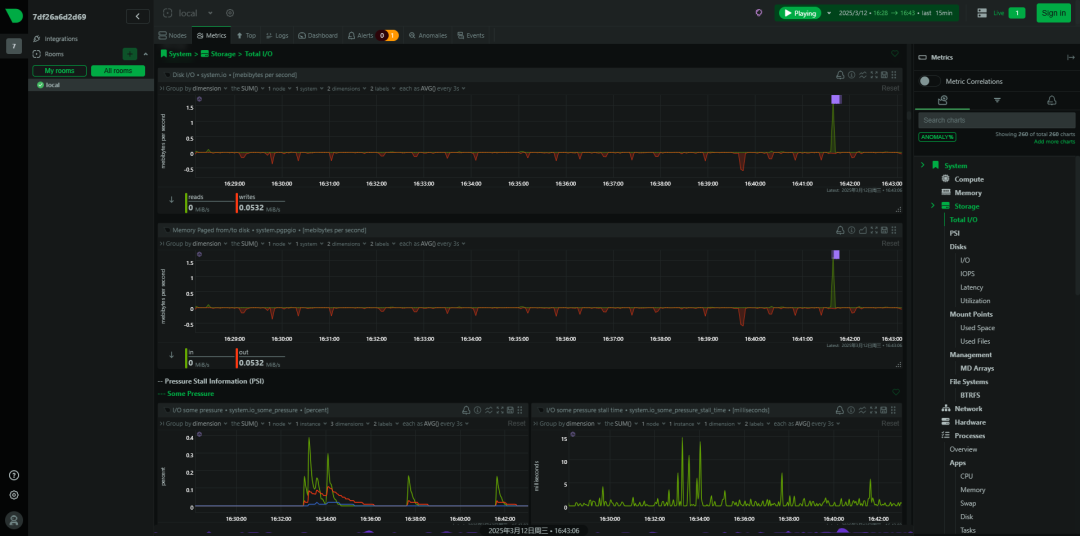Image resolution: width=1080 pixels, height=536 pixels.
Task: Open the 2 dimensions dropdown in Disk I/O
Action: pyautogui.click(x=347, y=88)
